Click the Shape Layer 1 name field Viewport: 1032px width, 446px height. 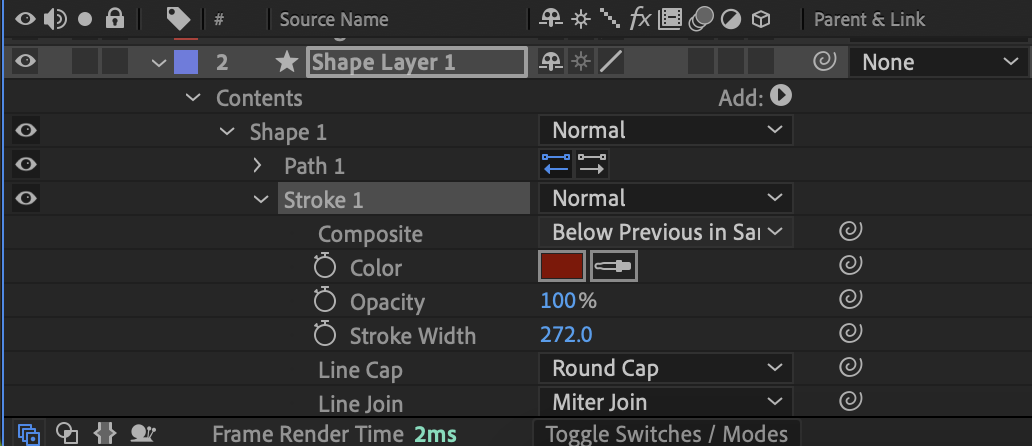[417, 62]
